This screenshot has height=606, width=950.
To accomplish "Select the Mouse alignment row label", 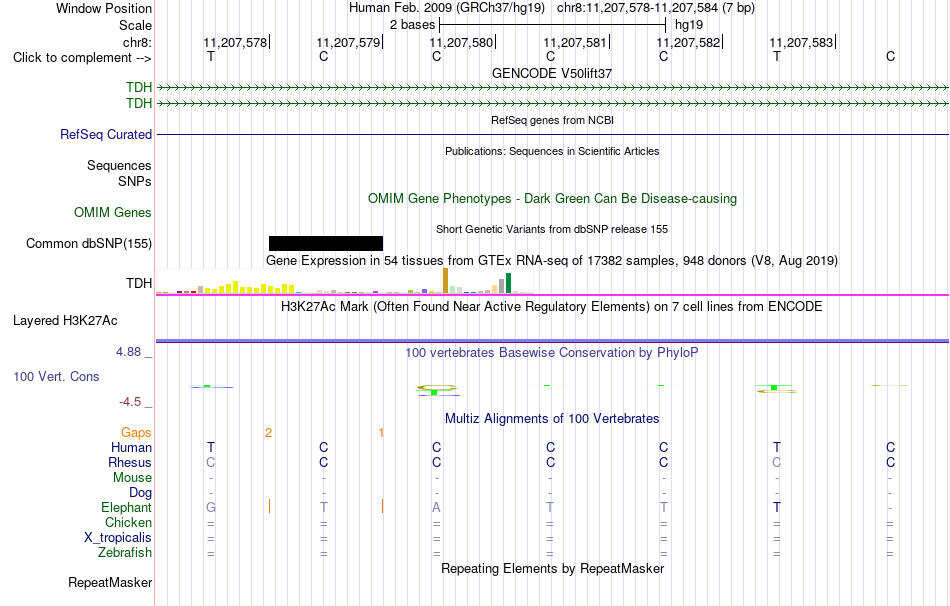I will pyautogui.click(x=132, y=478).
